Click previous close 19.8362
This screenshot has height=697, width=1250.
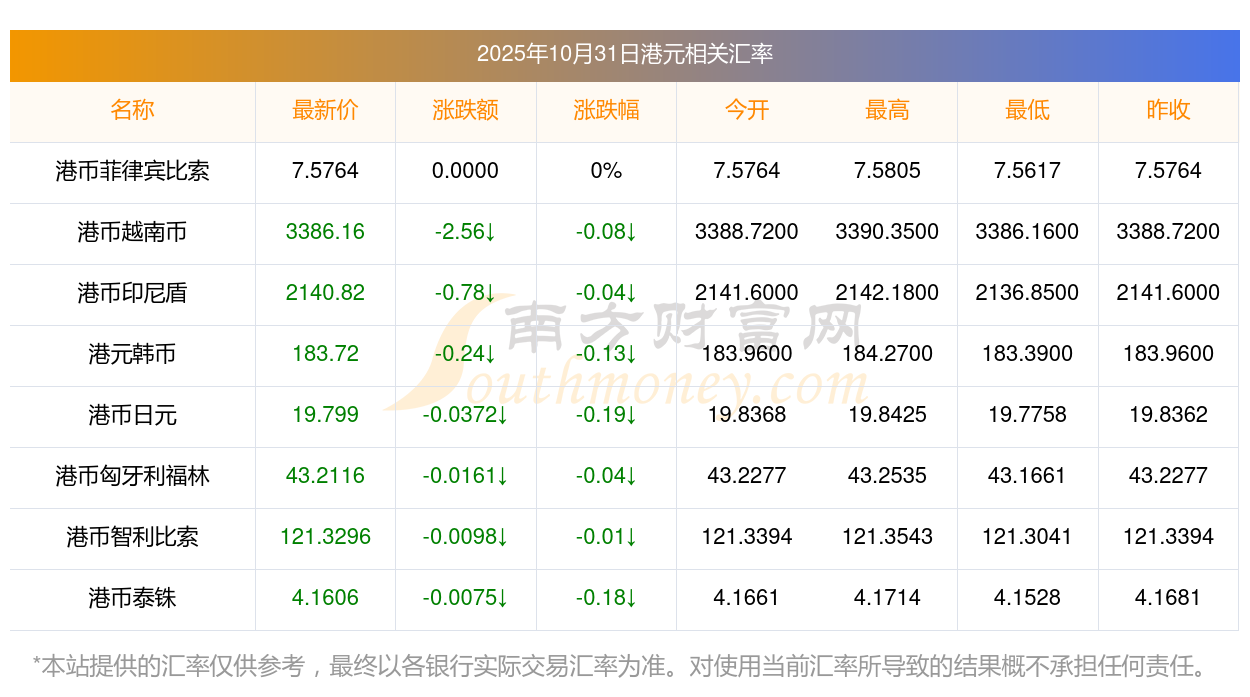click(x=1168, y=415)
